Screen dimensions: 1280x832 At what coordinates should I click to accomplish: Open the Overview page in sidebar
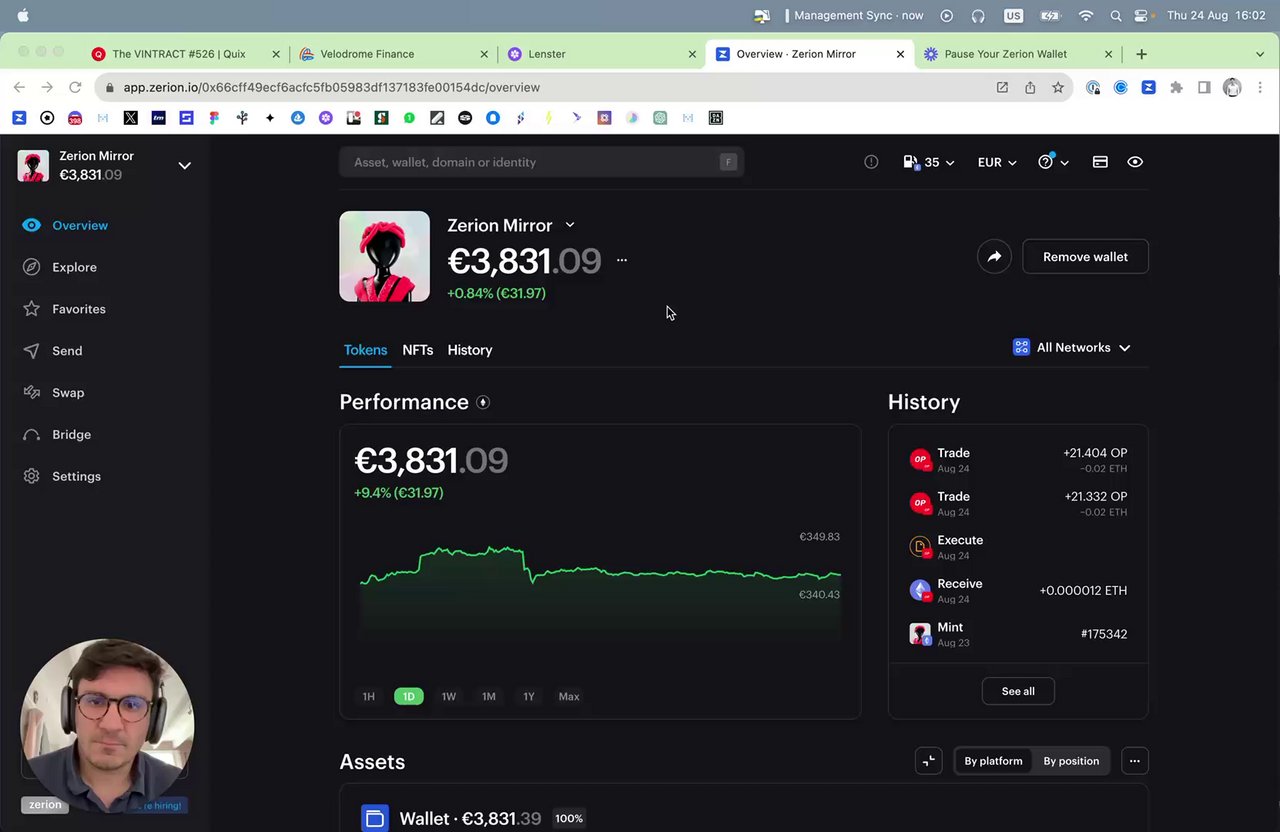click(x=66, y=225)
